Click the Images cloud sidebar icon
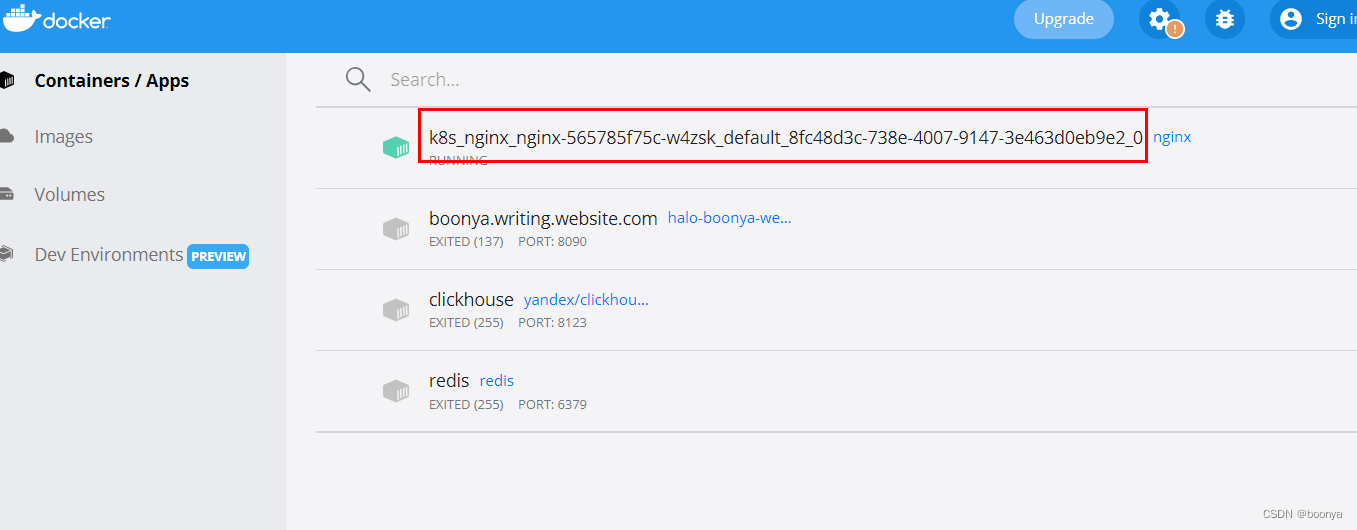 pyautogui.click(x=6, y=136)
